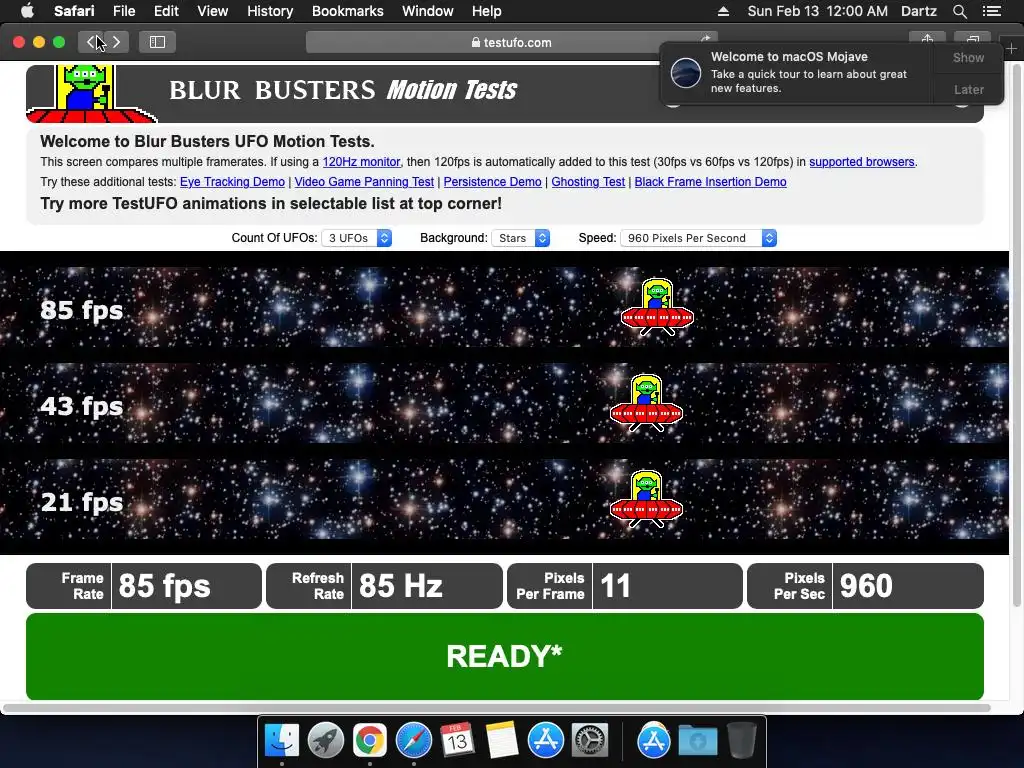Open the Edit menu
The height and width of the screenshot is (768, 1024).
tap(166, 11)
